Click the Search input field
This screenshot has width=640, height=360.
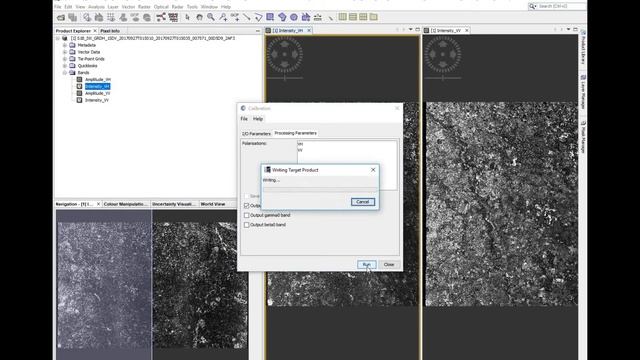[561, 7]
